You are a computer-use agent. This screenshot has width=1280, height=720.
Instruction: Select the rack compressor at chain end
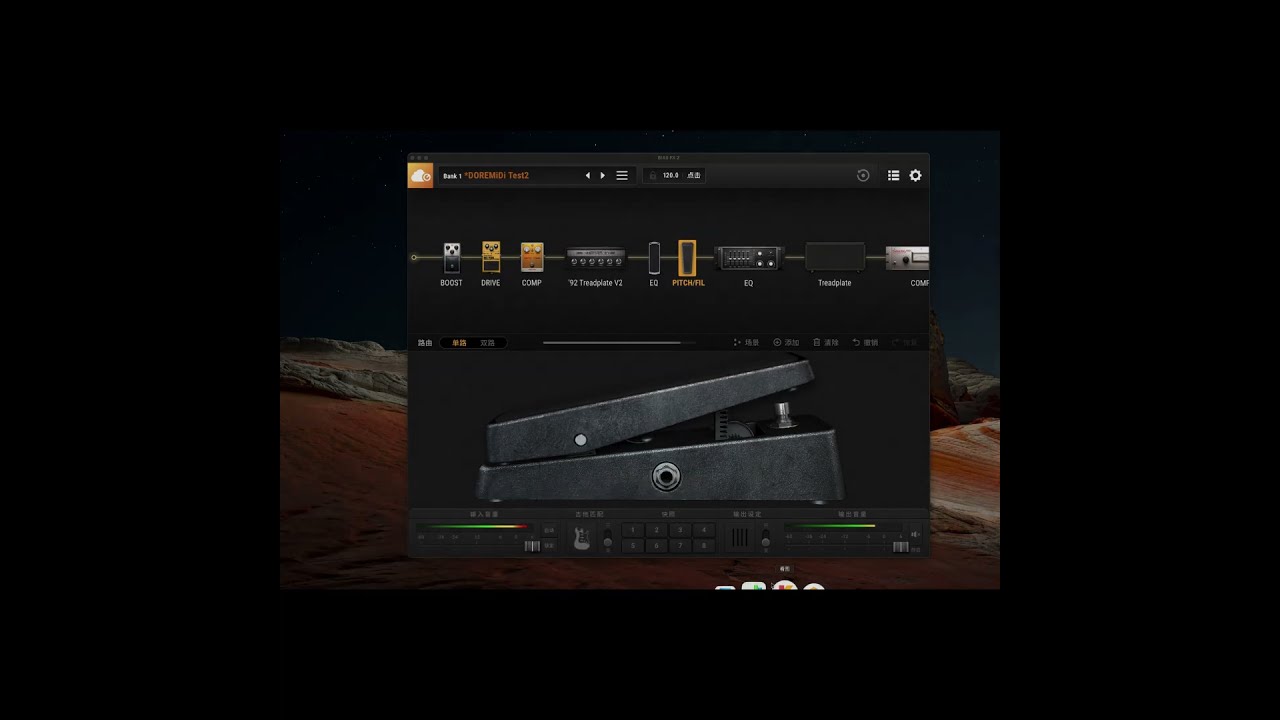pyautogui.click(x=908, y=258)
